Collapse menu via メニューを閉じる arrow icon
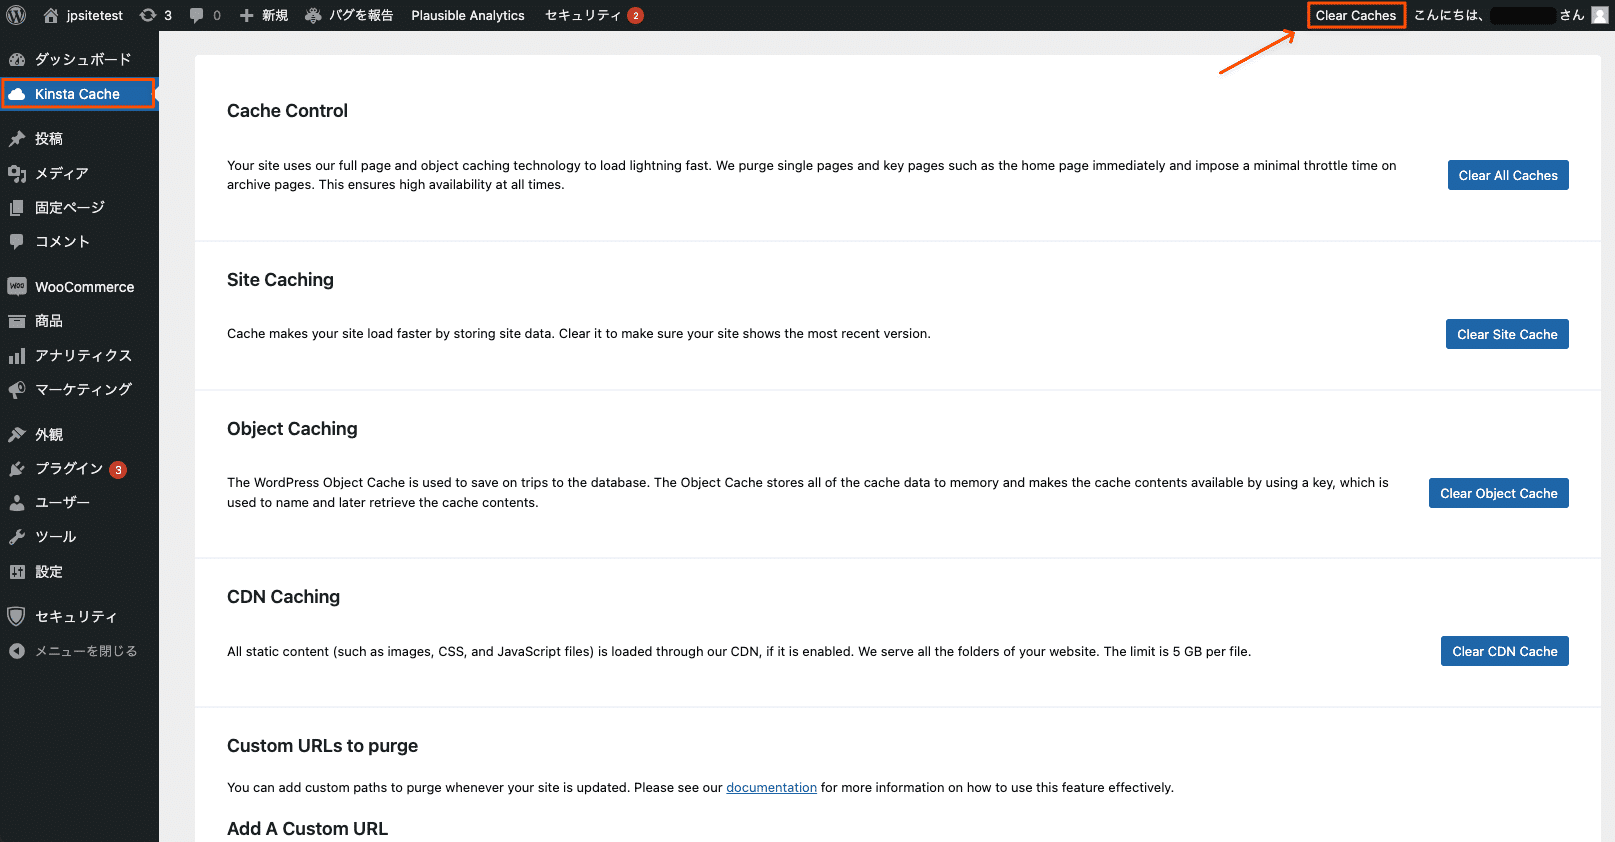Viewport: 1615px width, 842px height. [17, 651]
